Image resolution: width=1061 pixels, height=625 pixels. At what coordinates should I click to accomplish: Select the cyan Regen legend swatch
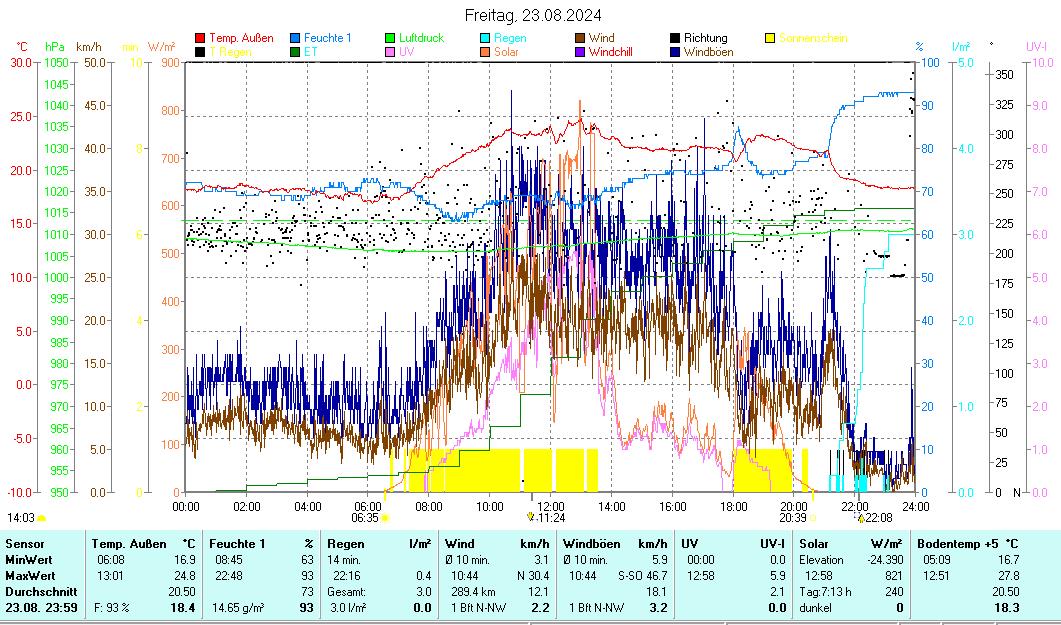tap(485, 38)
